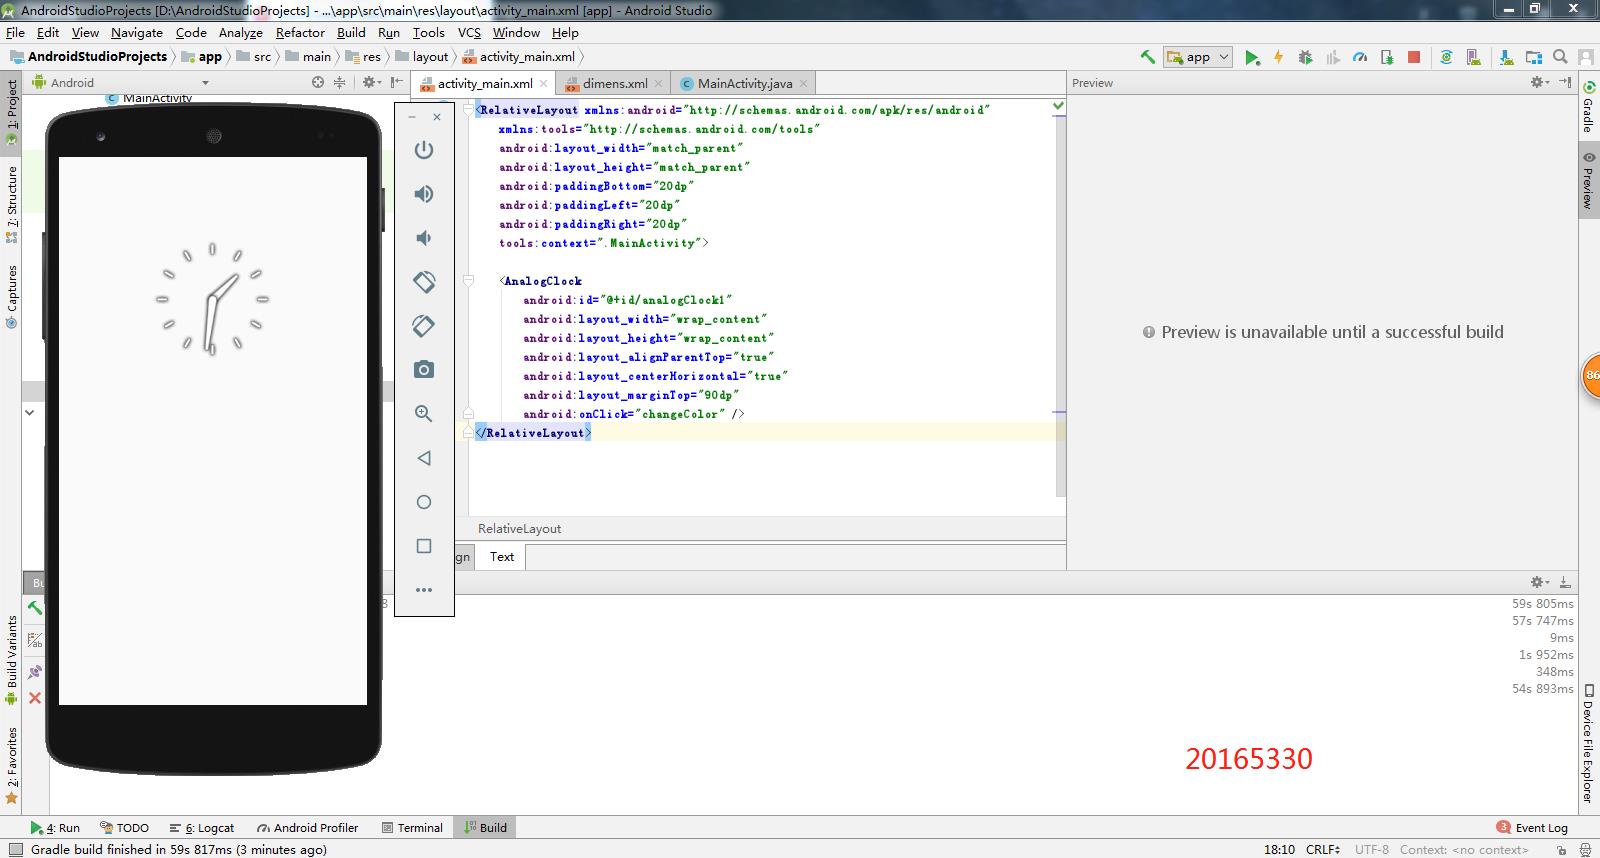The image size is (1600, 858).
Task: Stop the app with red square
Action: pyautogui.click(x=1414, y=57)
